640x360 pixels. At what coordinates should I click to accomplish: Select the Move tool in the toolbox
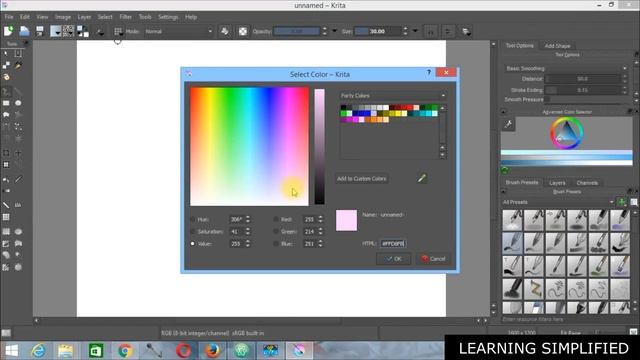pyautogui.click(x=18, y=153)
